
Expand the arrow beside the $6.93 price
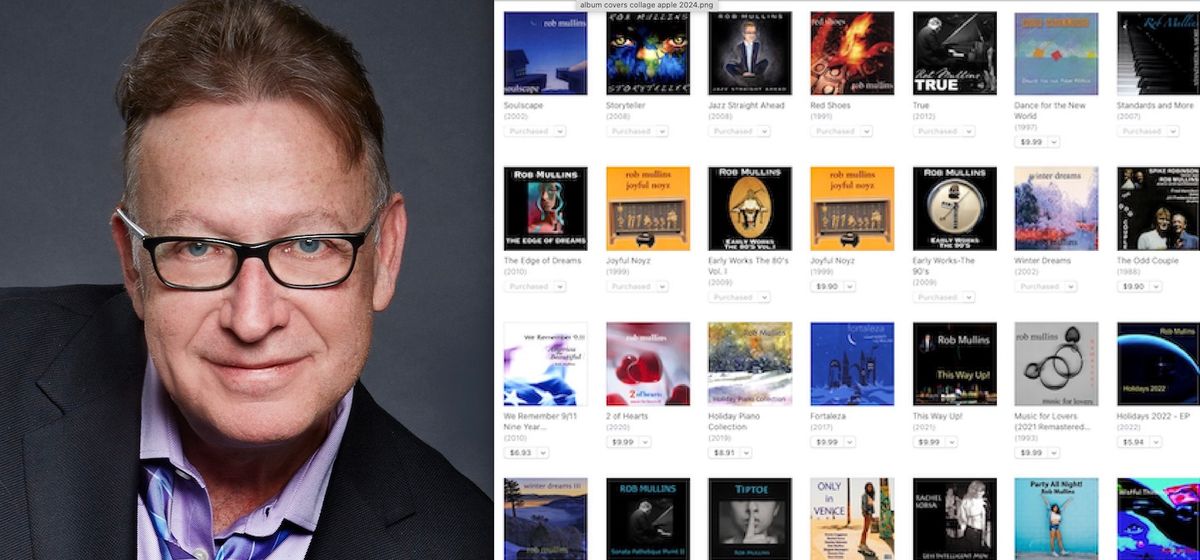point(543,453)
